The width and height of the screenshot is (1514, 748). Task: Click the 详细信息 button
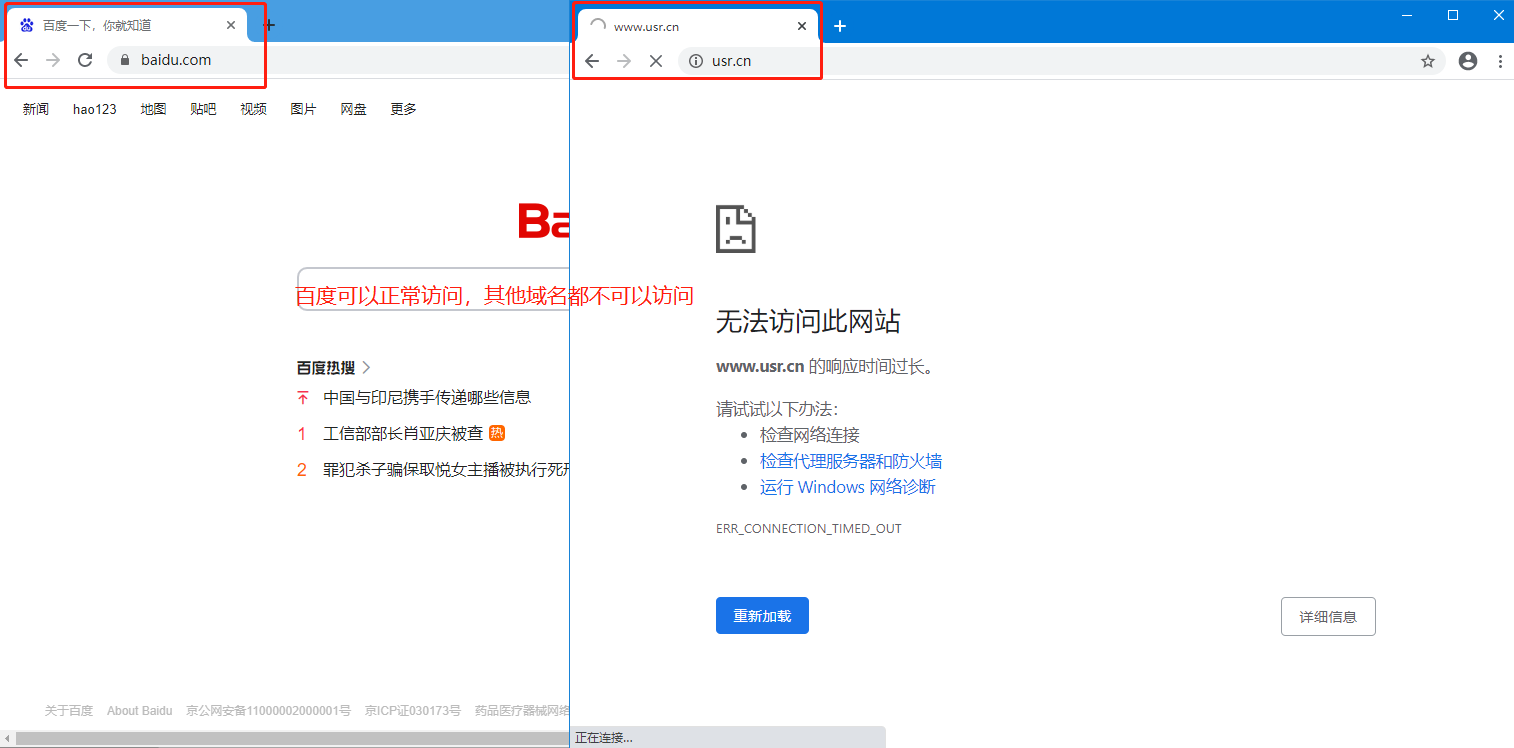[1327, 617]
